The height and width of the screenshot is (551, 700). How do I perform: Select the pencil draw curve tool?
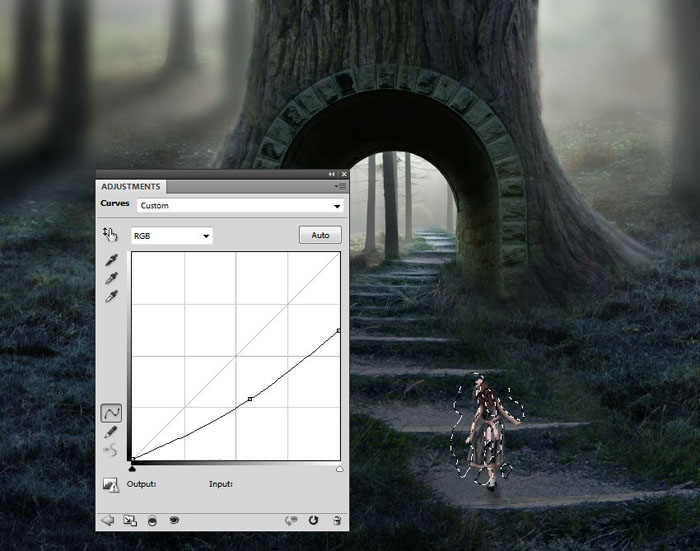point(111,432)
